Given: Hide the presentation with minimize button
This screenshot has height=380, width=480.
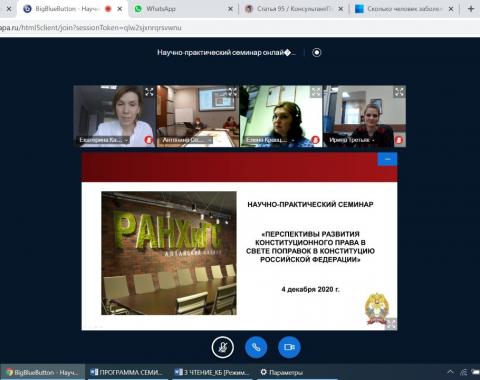Looking at the screenshot, I should (387, 159).
